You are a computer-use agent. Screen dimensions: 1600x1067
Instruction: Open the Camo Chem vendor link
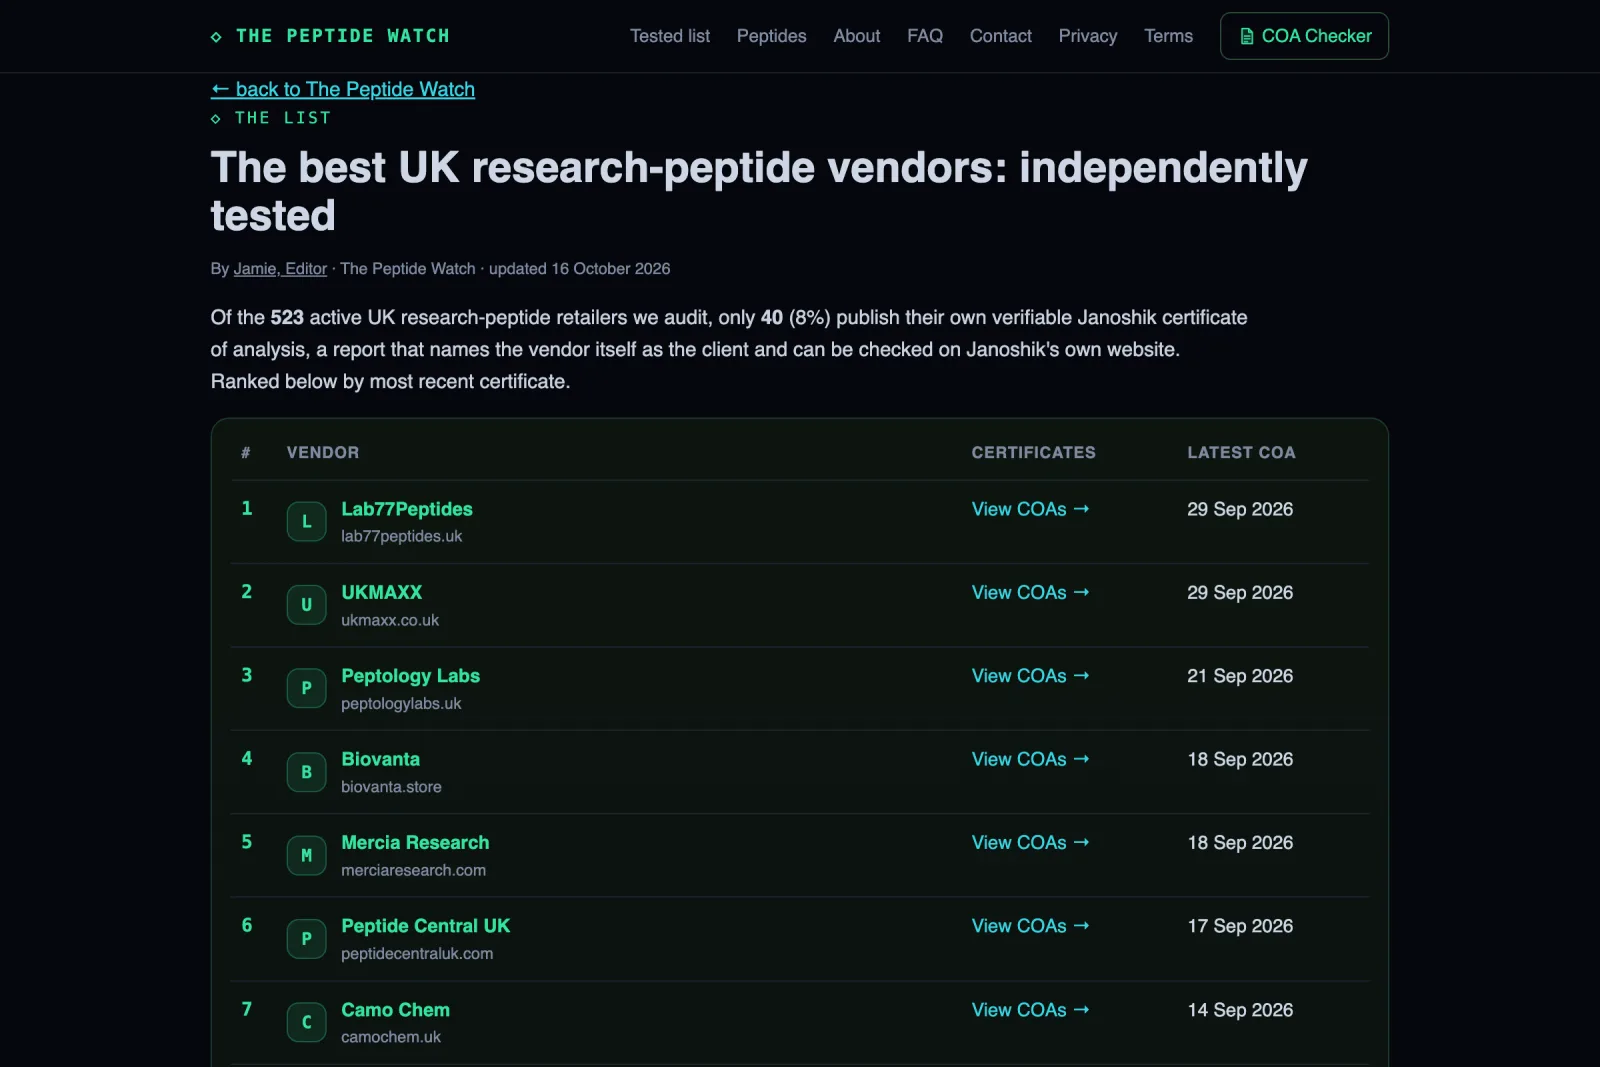pyautogui.click(x=395, y=1010)
